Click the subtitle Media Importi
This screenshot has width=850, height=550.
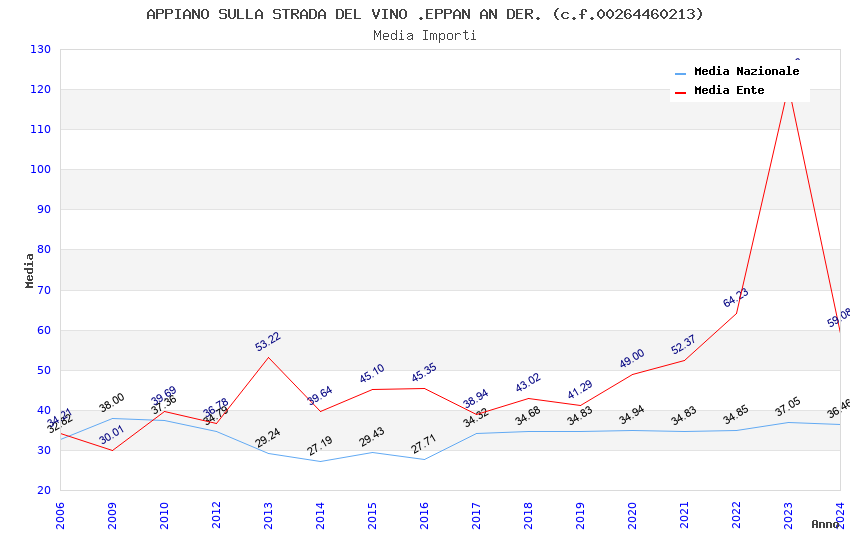click(x=424, y=36)
